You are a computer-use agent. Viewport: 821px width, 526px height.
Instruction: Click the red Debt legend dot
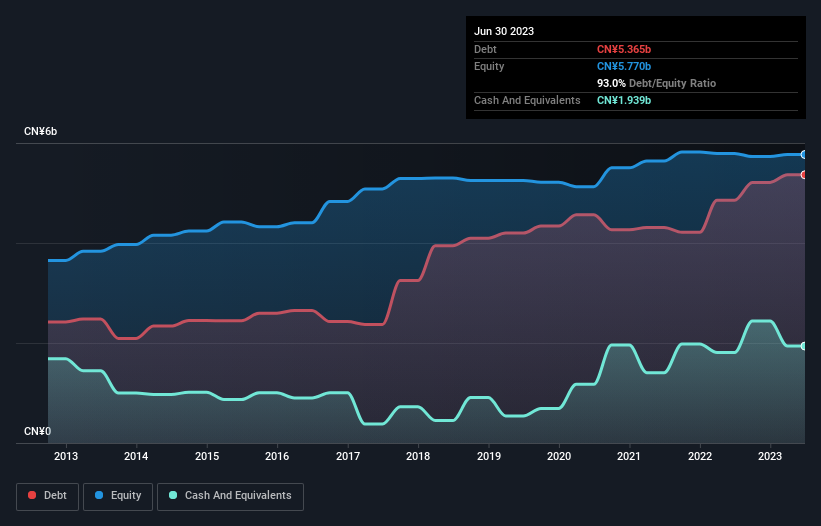click(x=32, y=495)
